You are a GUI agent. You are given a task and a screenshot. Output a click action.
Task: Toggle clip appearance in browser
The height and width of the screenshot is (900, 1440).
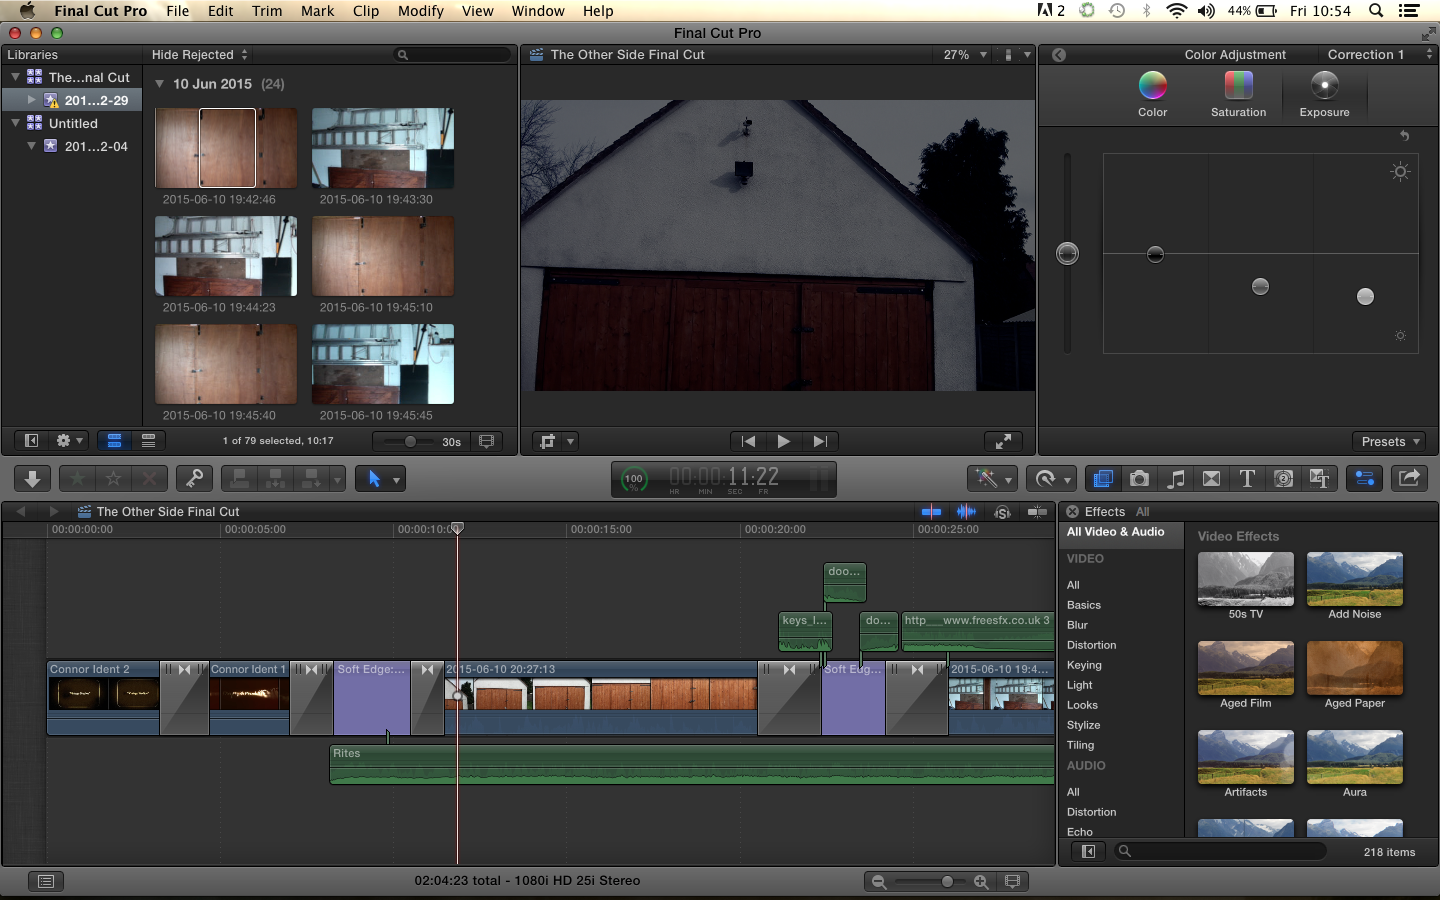tap(487, 441)
